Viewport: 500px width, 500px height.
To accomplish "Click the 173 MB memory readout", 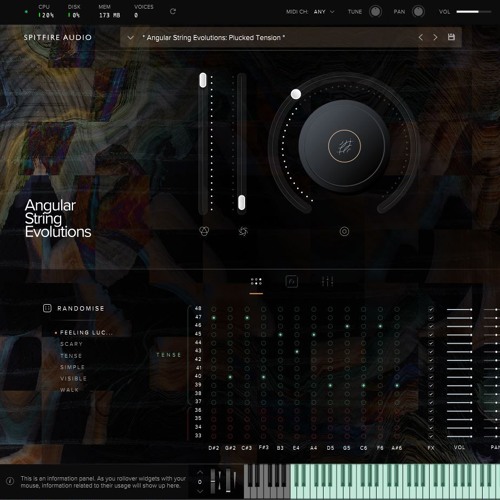I will click(x=109, y=15).
